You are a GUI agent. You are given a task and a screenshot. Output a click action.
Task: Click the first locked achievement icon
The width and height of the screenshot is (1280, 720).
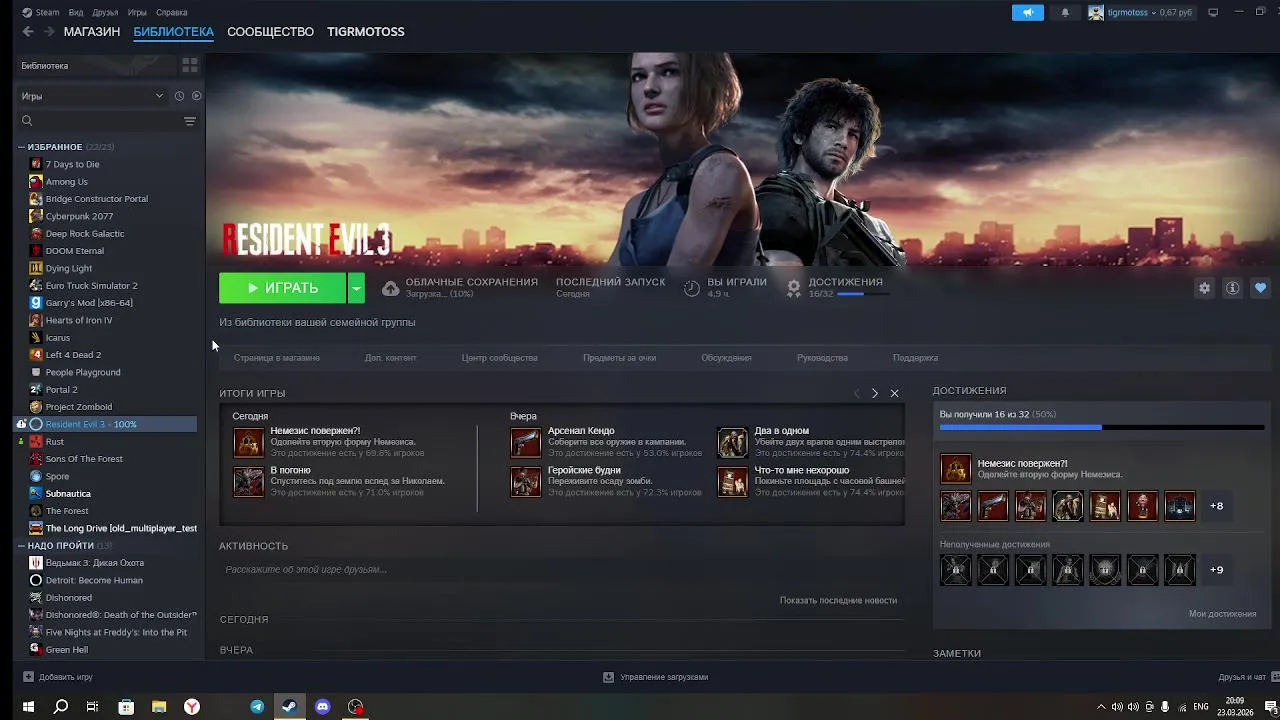point(955,570)
